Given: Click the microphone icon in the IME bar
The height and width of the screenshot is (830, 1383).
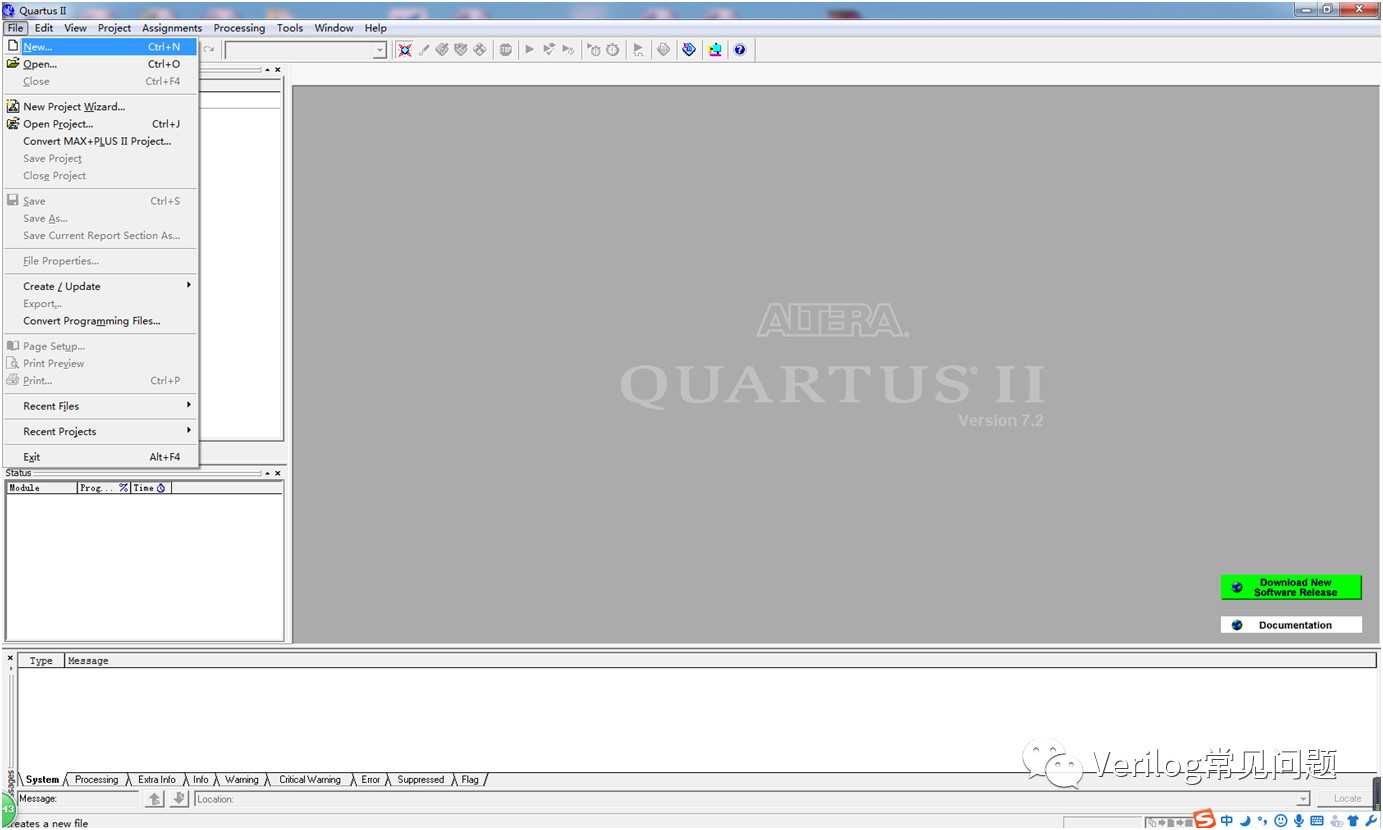Looking at the screenshot, I should click(x=1298, y=821).
